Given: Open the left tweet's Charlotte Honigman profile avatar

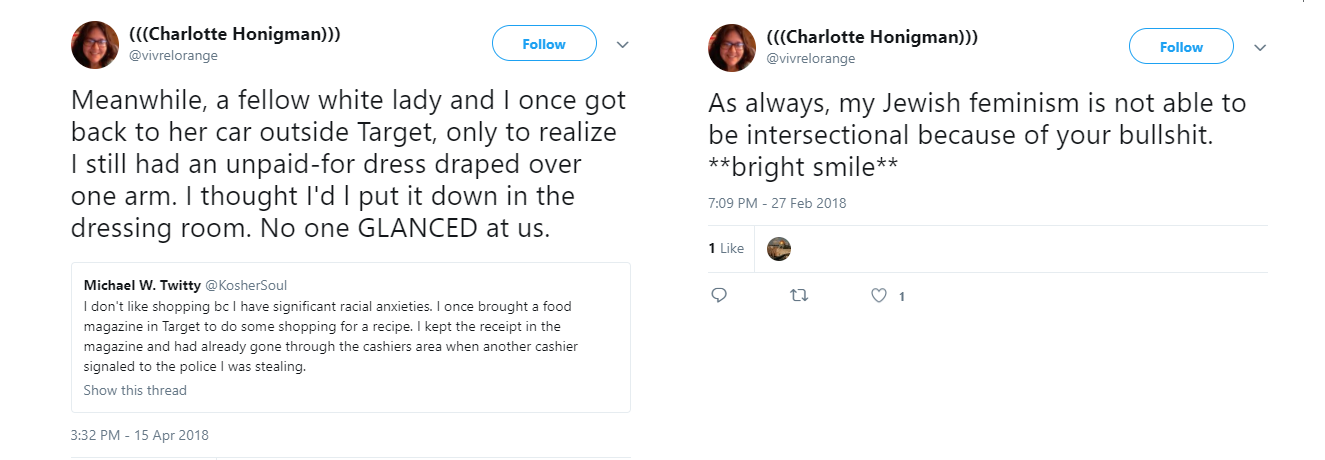Looking at the screenshot, I should [95, 44].
